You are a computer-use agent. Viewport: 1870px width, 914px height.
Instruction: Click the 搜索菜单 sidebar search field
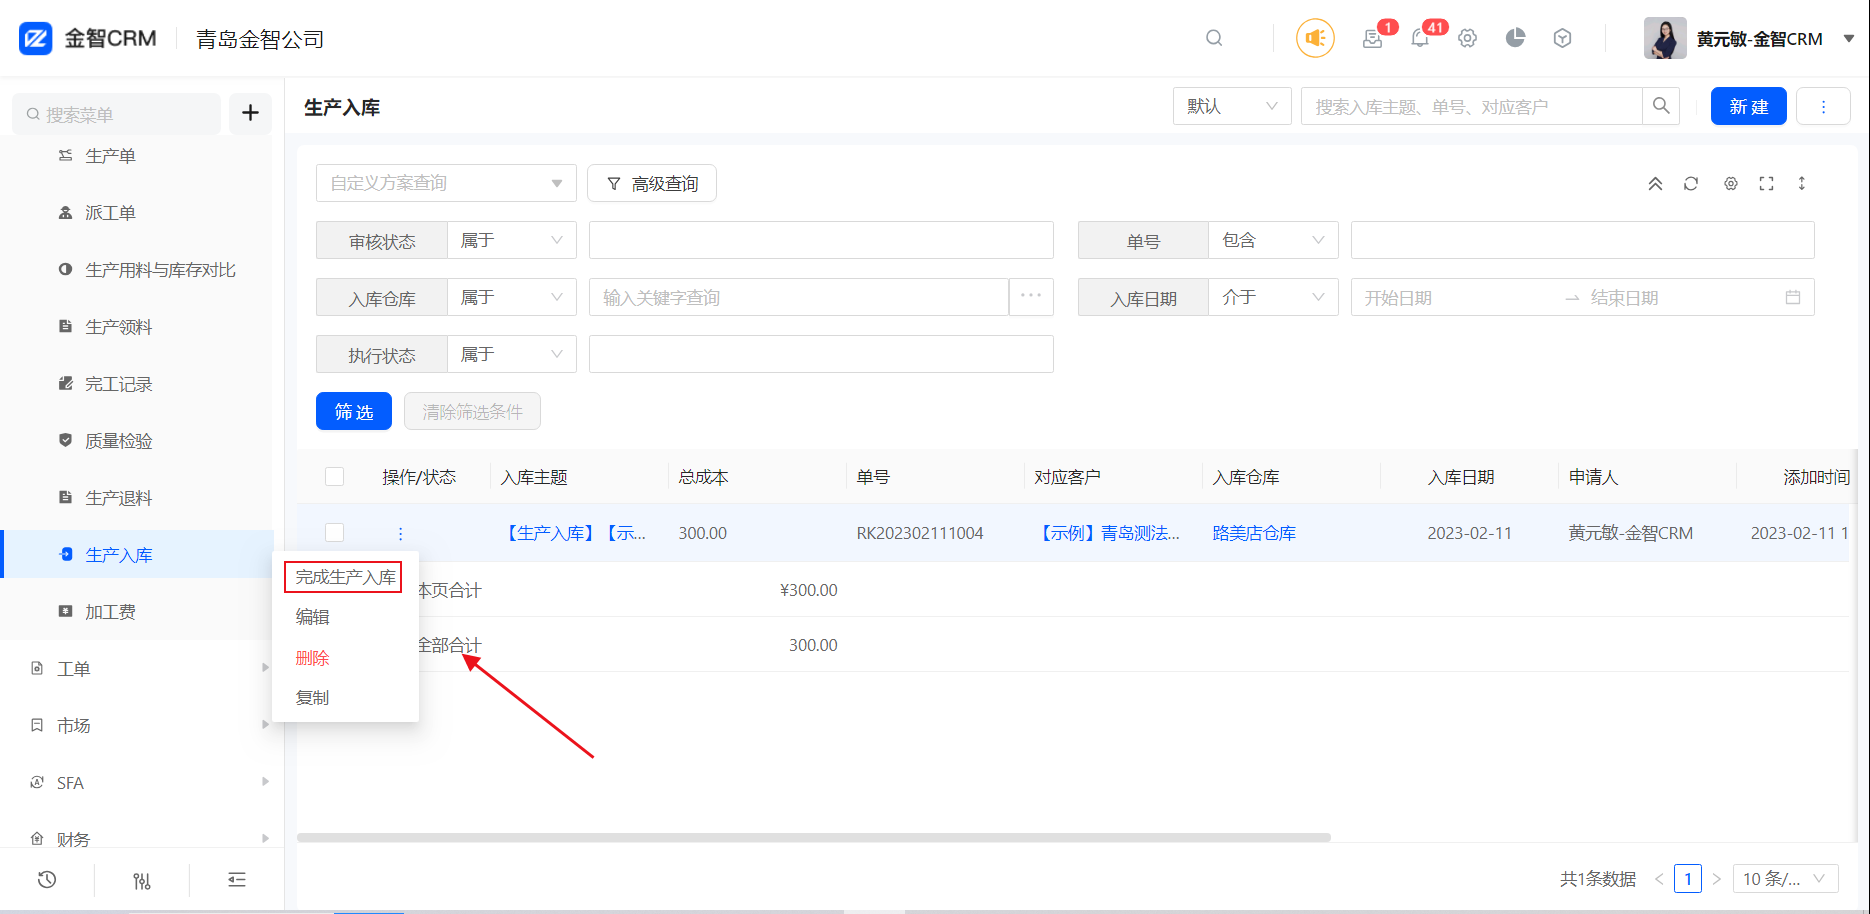pos(116,114)
